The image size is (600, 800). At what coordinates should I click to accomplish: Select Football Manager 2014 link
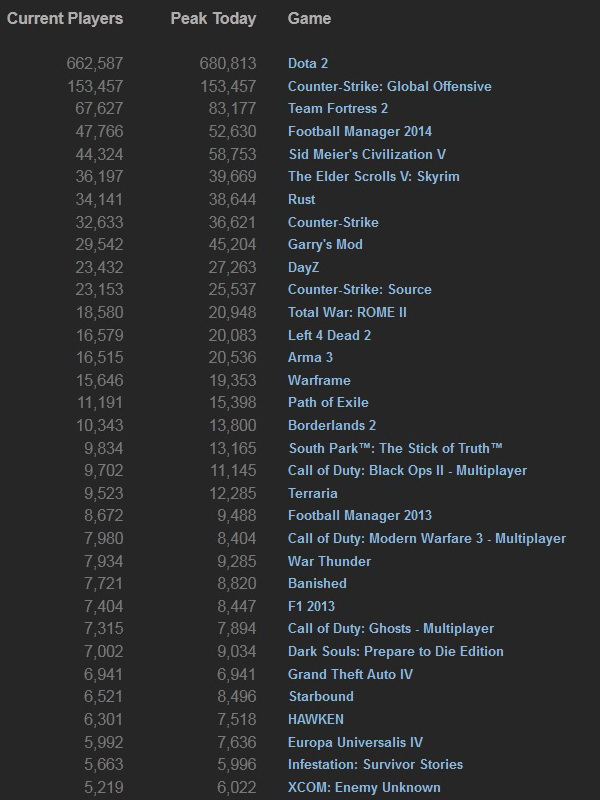coord(359,131)
